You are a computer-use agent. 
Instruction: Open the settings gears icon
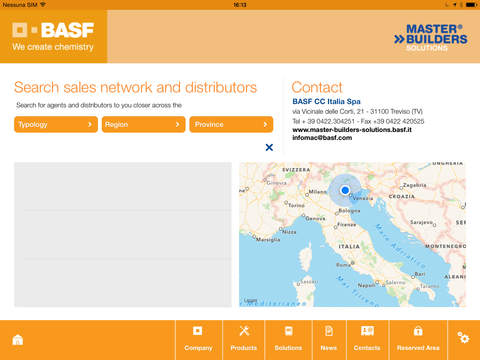463,338
